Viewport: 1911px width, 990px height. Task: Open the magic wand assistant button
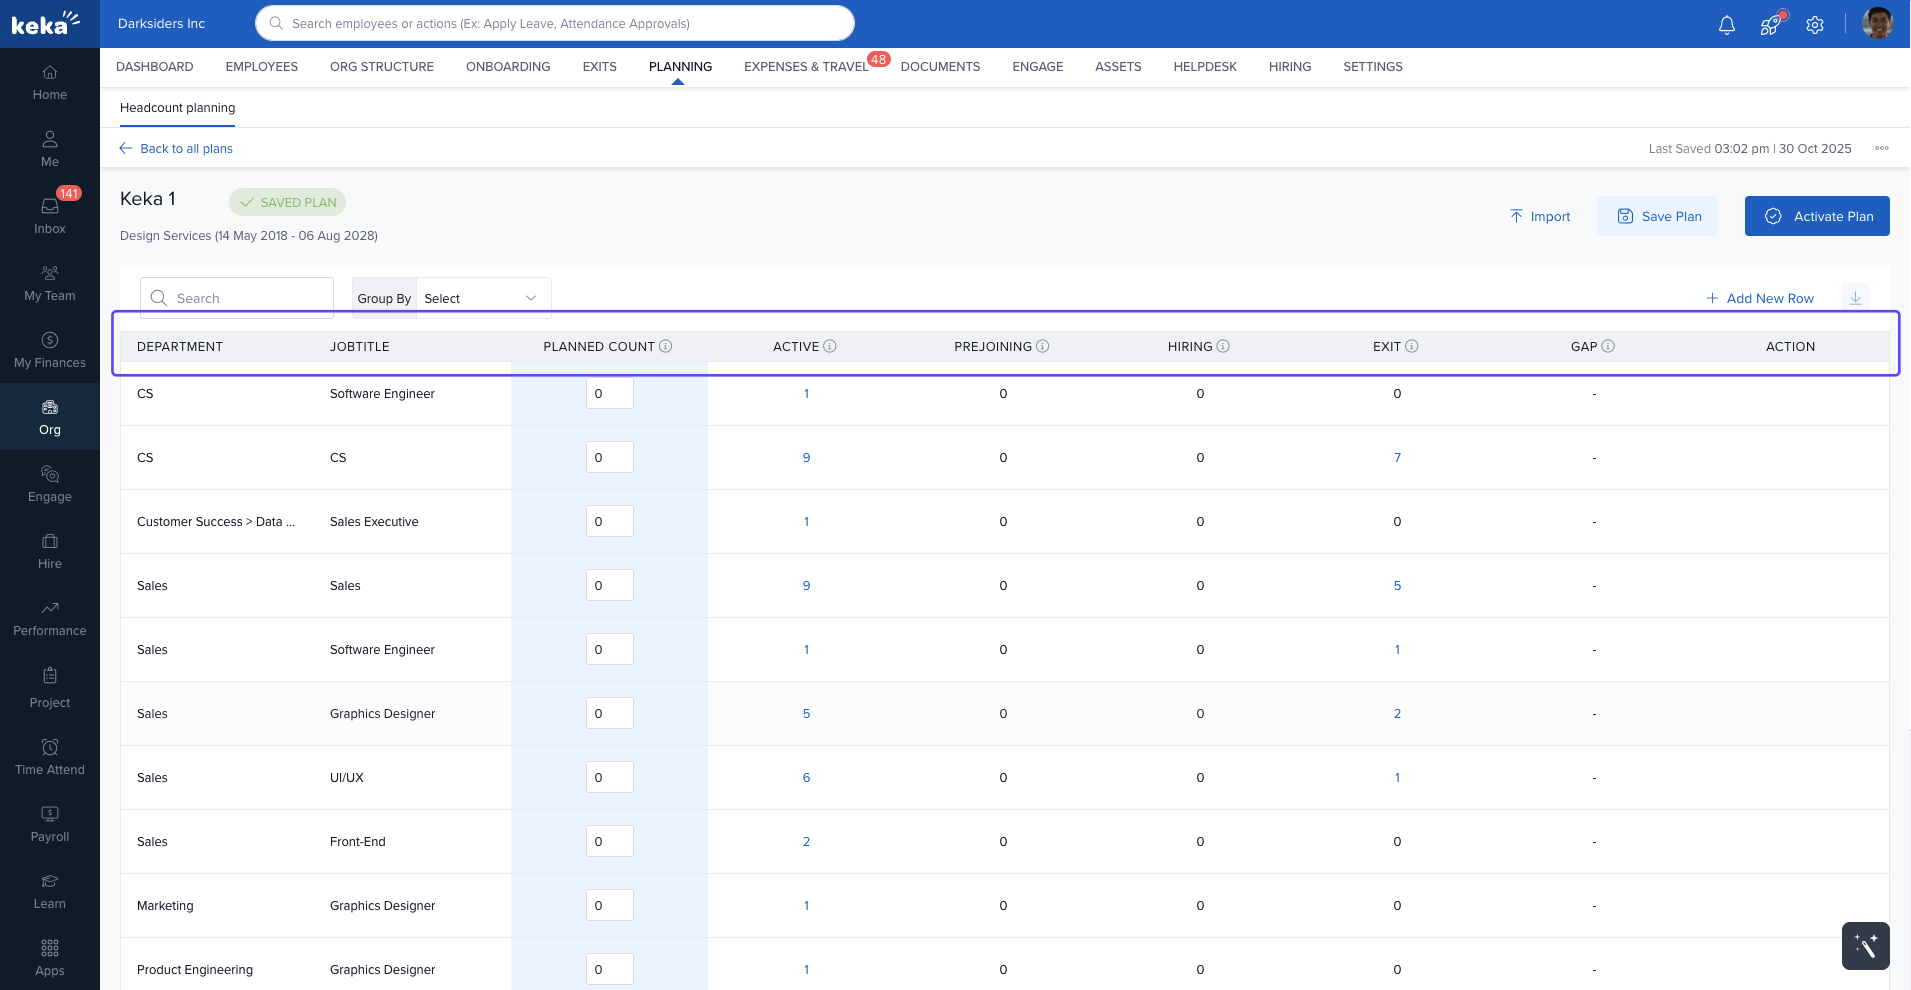[1865, 945]
